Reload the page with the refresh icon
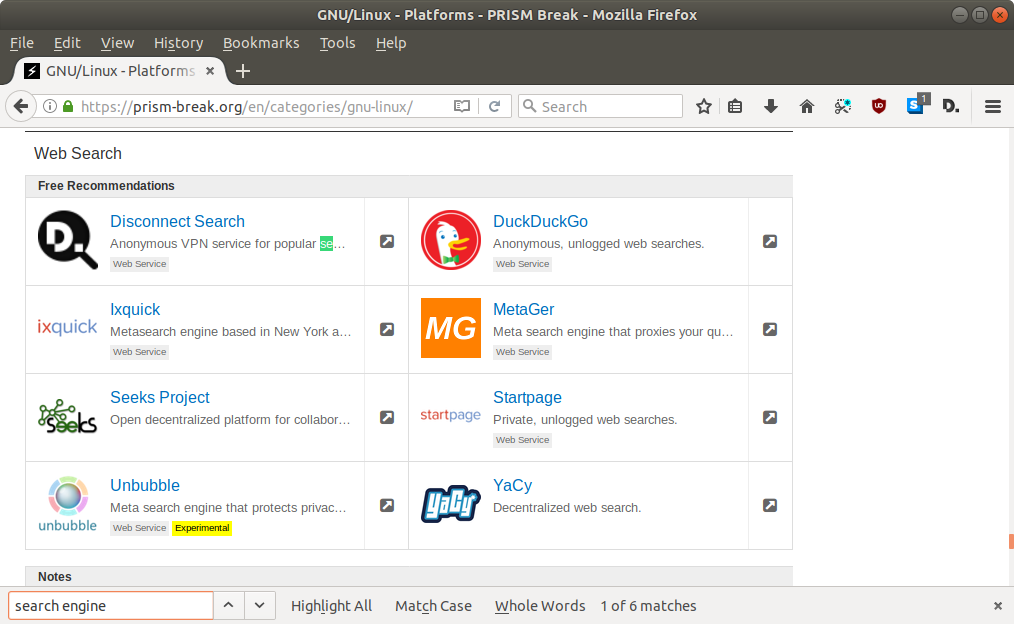 (x=495, y=106)
